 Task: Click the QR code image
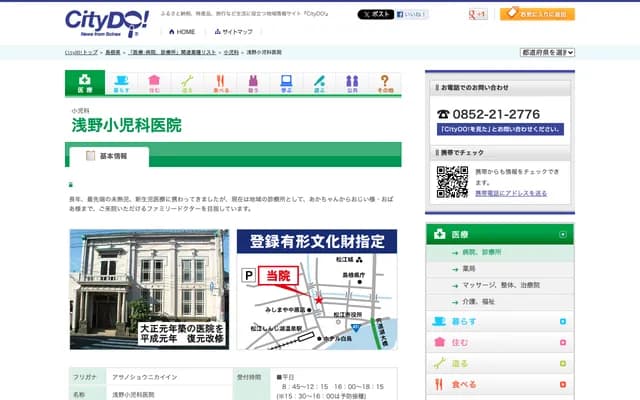pos(452,182)
